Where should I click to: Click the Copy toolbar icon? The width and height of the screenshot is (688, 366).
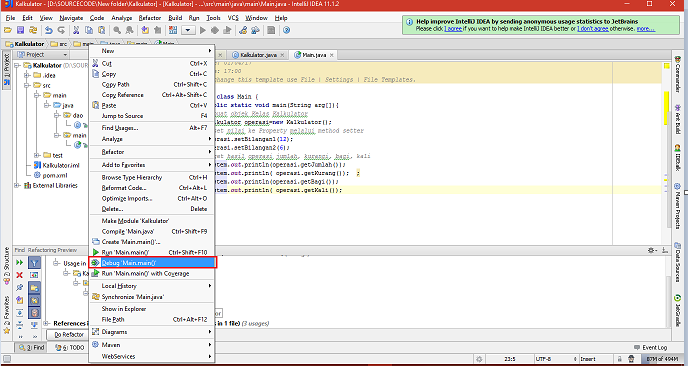[x=89, y=30]
